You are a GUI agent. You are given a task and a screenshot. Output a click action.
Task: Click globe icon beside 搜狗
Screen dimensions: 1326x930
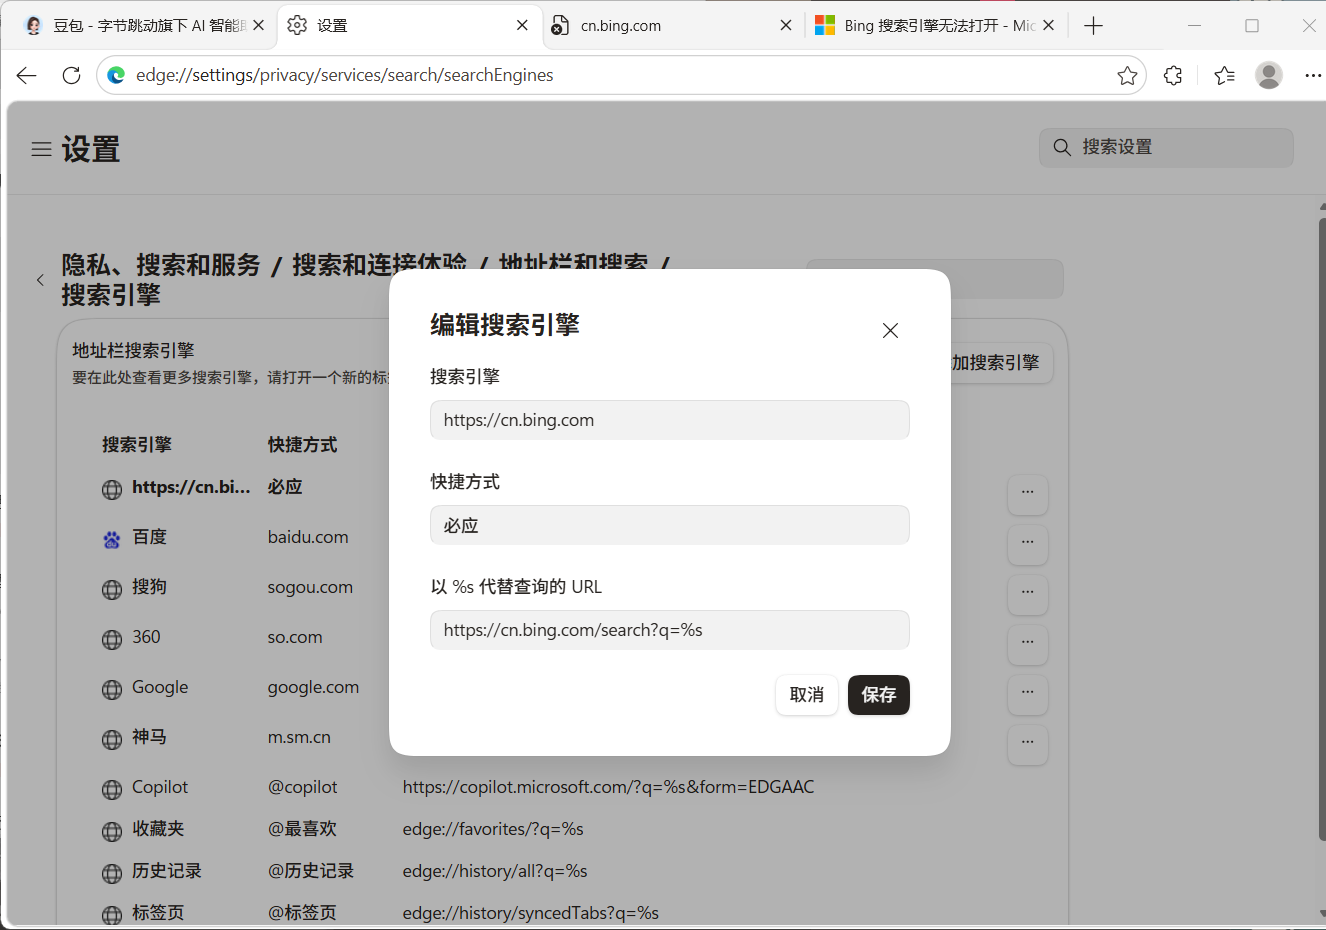[x=112, y=589]
